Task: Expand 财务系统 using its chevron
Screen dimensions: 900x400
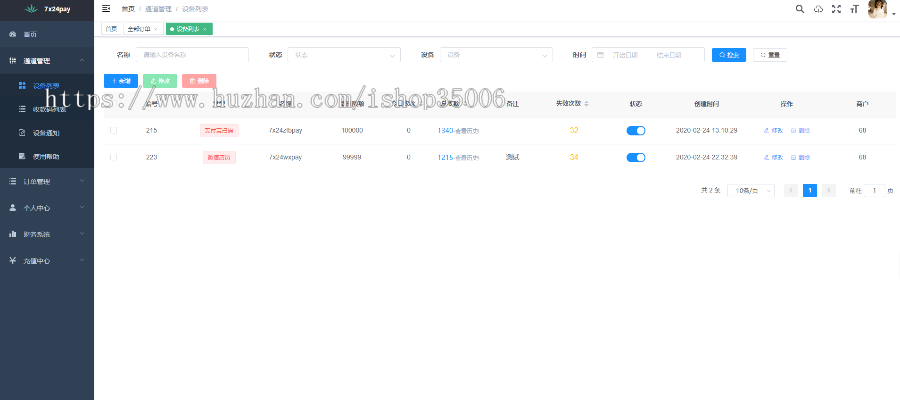Action: click(x=82, y=234)
